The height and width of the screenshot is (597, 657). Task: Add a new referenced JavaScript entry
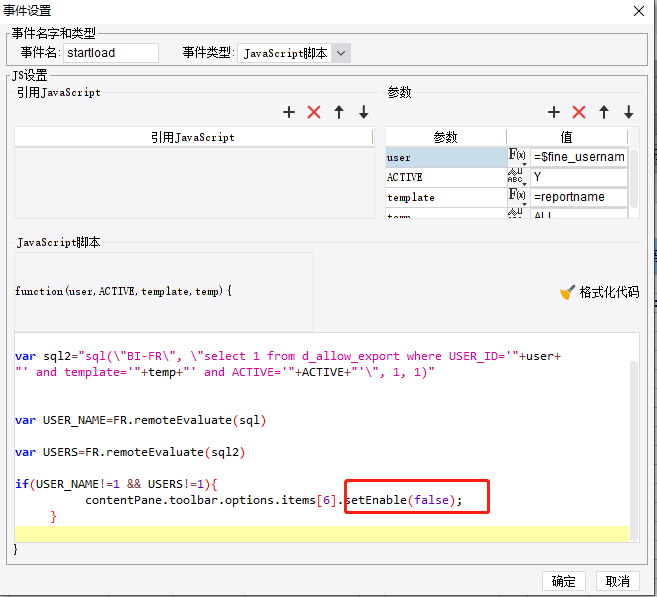point(289,112)
